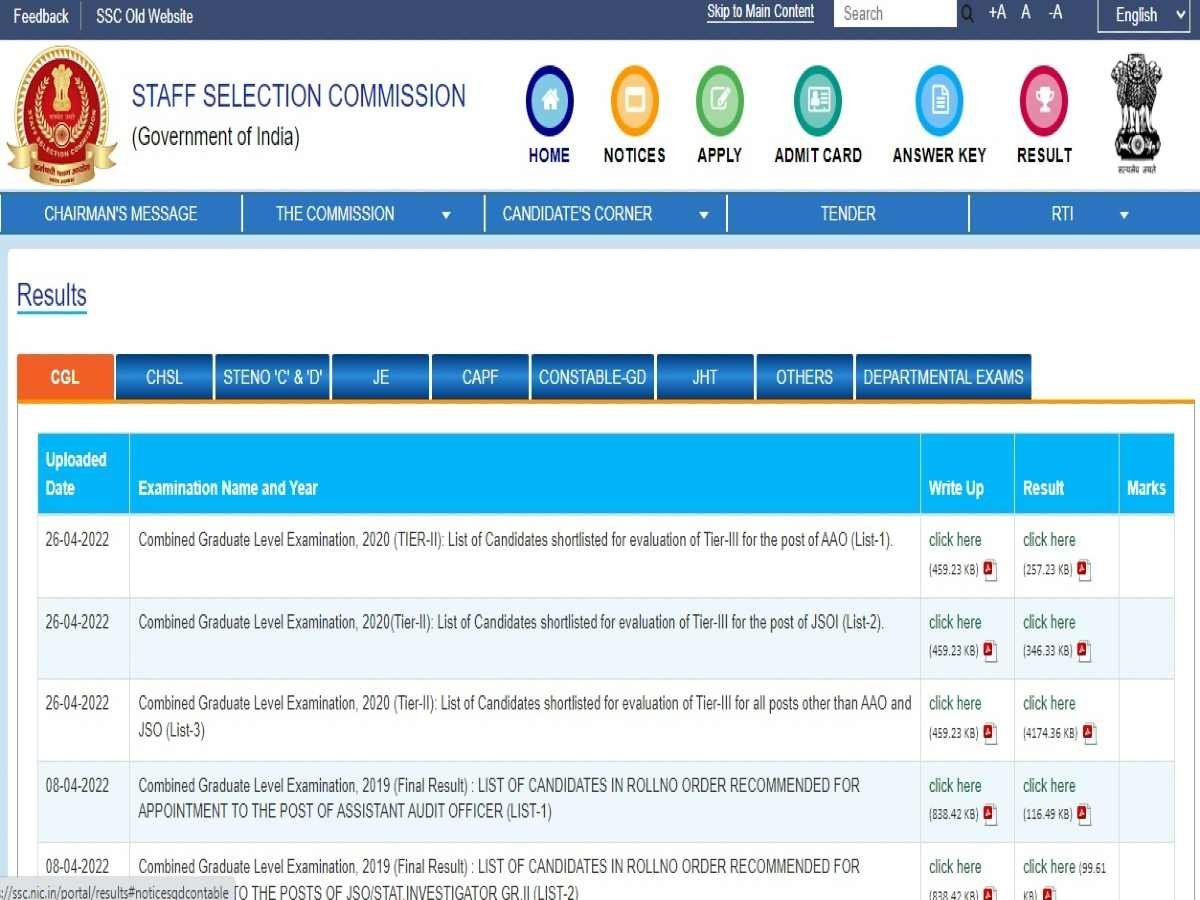
Task: Click write up 'click here' for Assistant Audit Officer
Action: [x=955, y=786]
